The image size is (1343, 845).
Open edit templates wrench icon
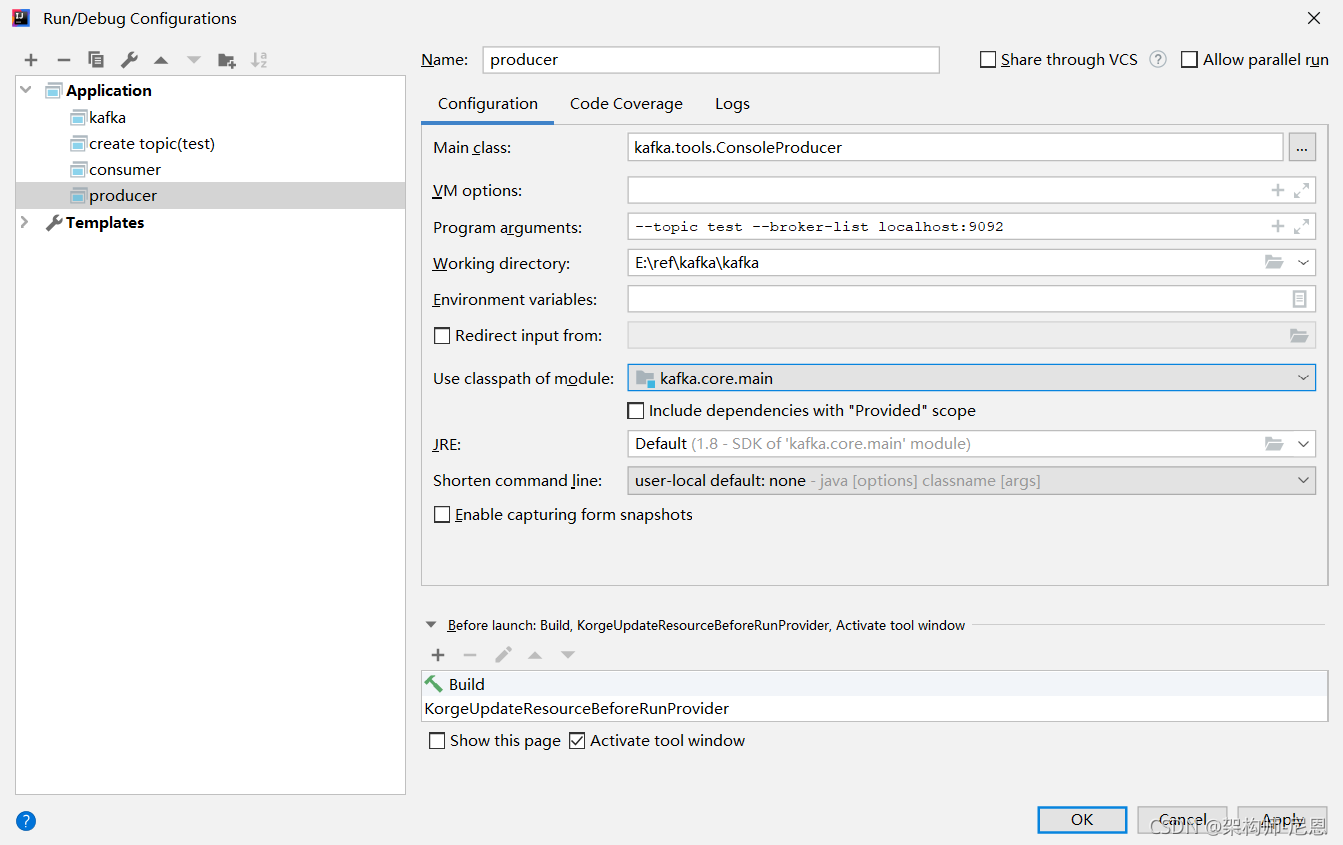coord(129,60)
